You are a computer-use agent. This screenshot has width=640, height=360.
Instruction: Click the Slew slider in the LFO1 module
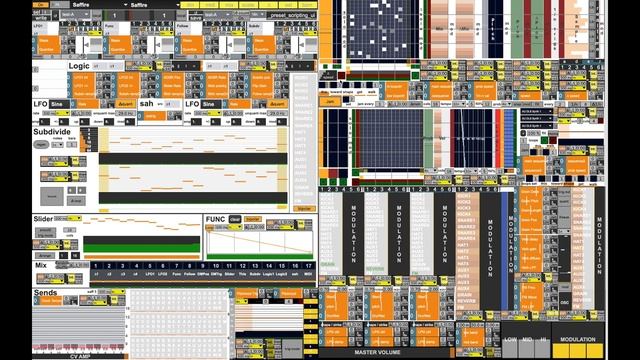pyautogui.click(x=49, y=40)
